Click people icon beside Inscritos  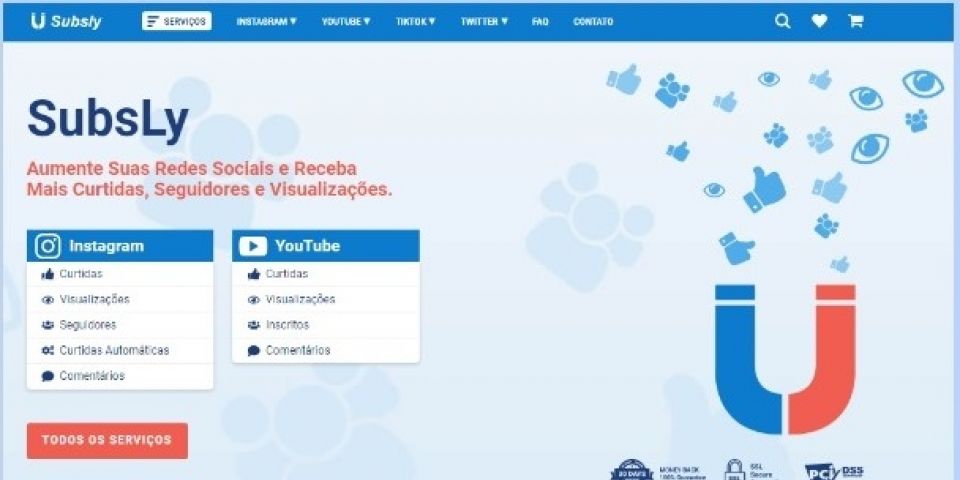click(254, 325)
